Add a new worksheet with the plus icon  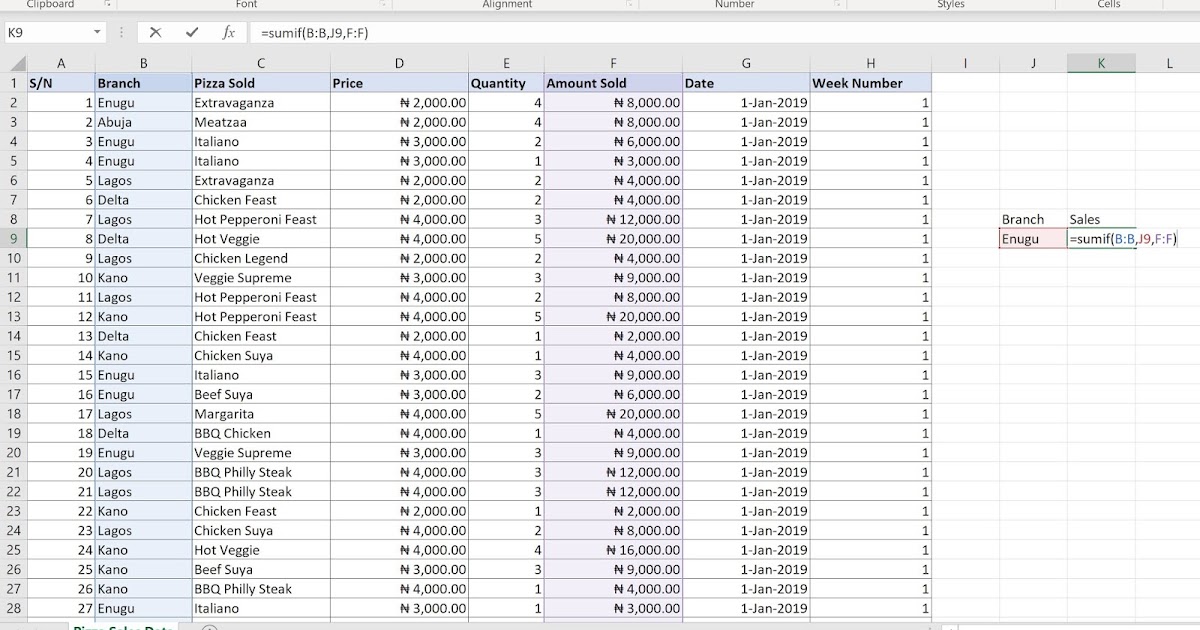click(x=208, y=626)
